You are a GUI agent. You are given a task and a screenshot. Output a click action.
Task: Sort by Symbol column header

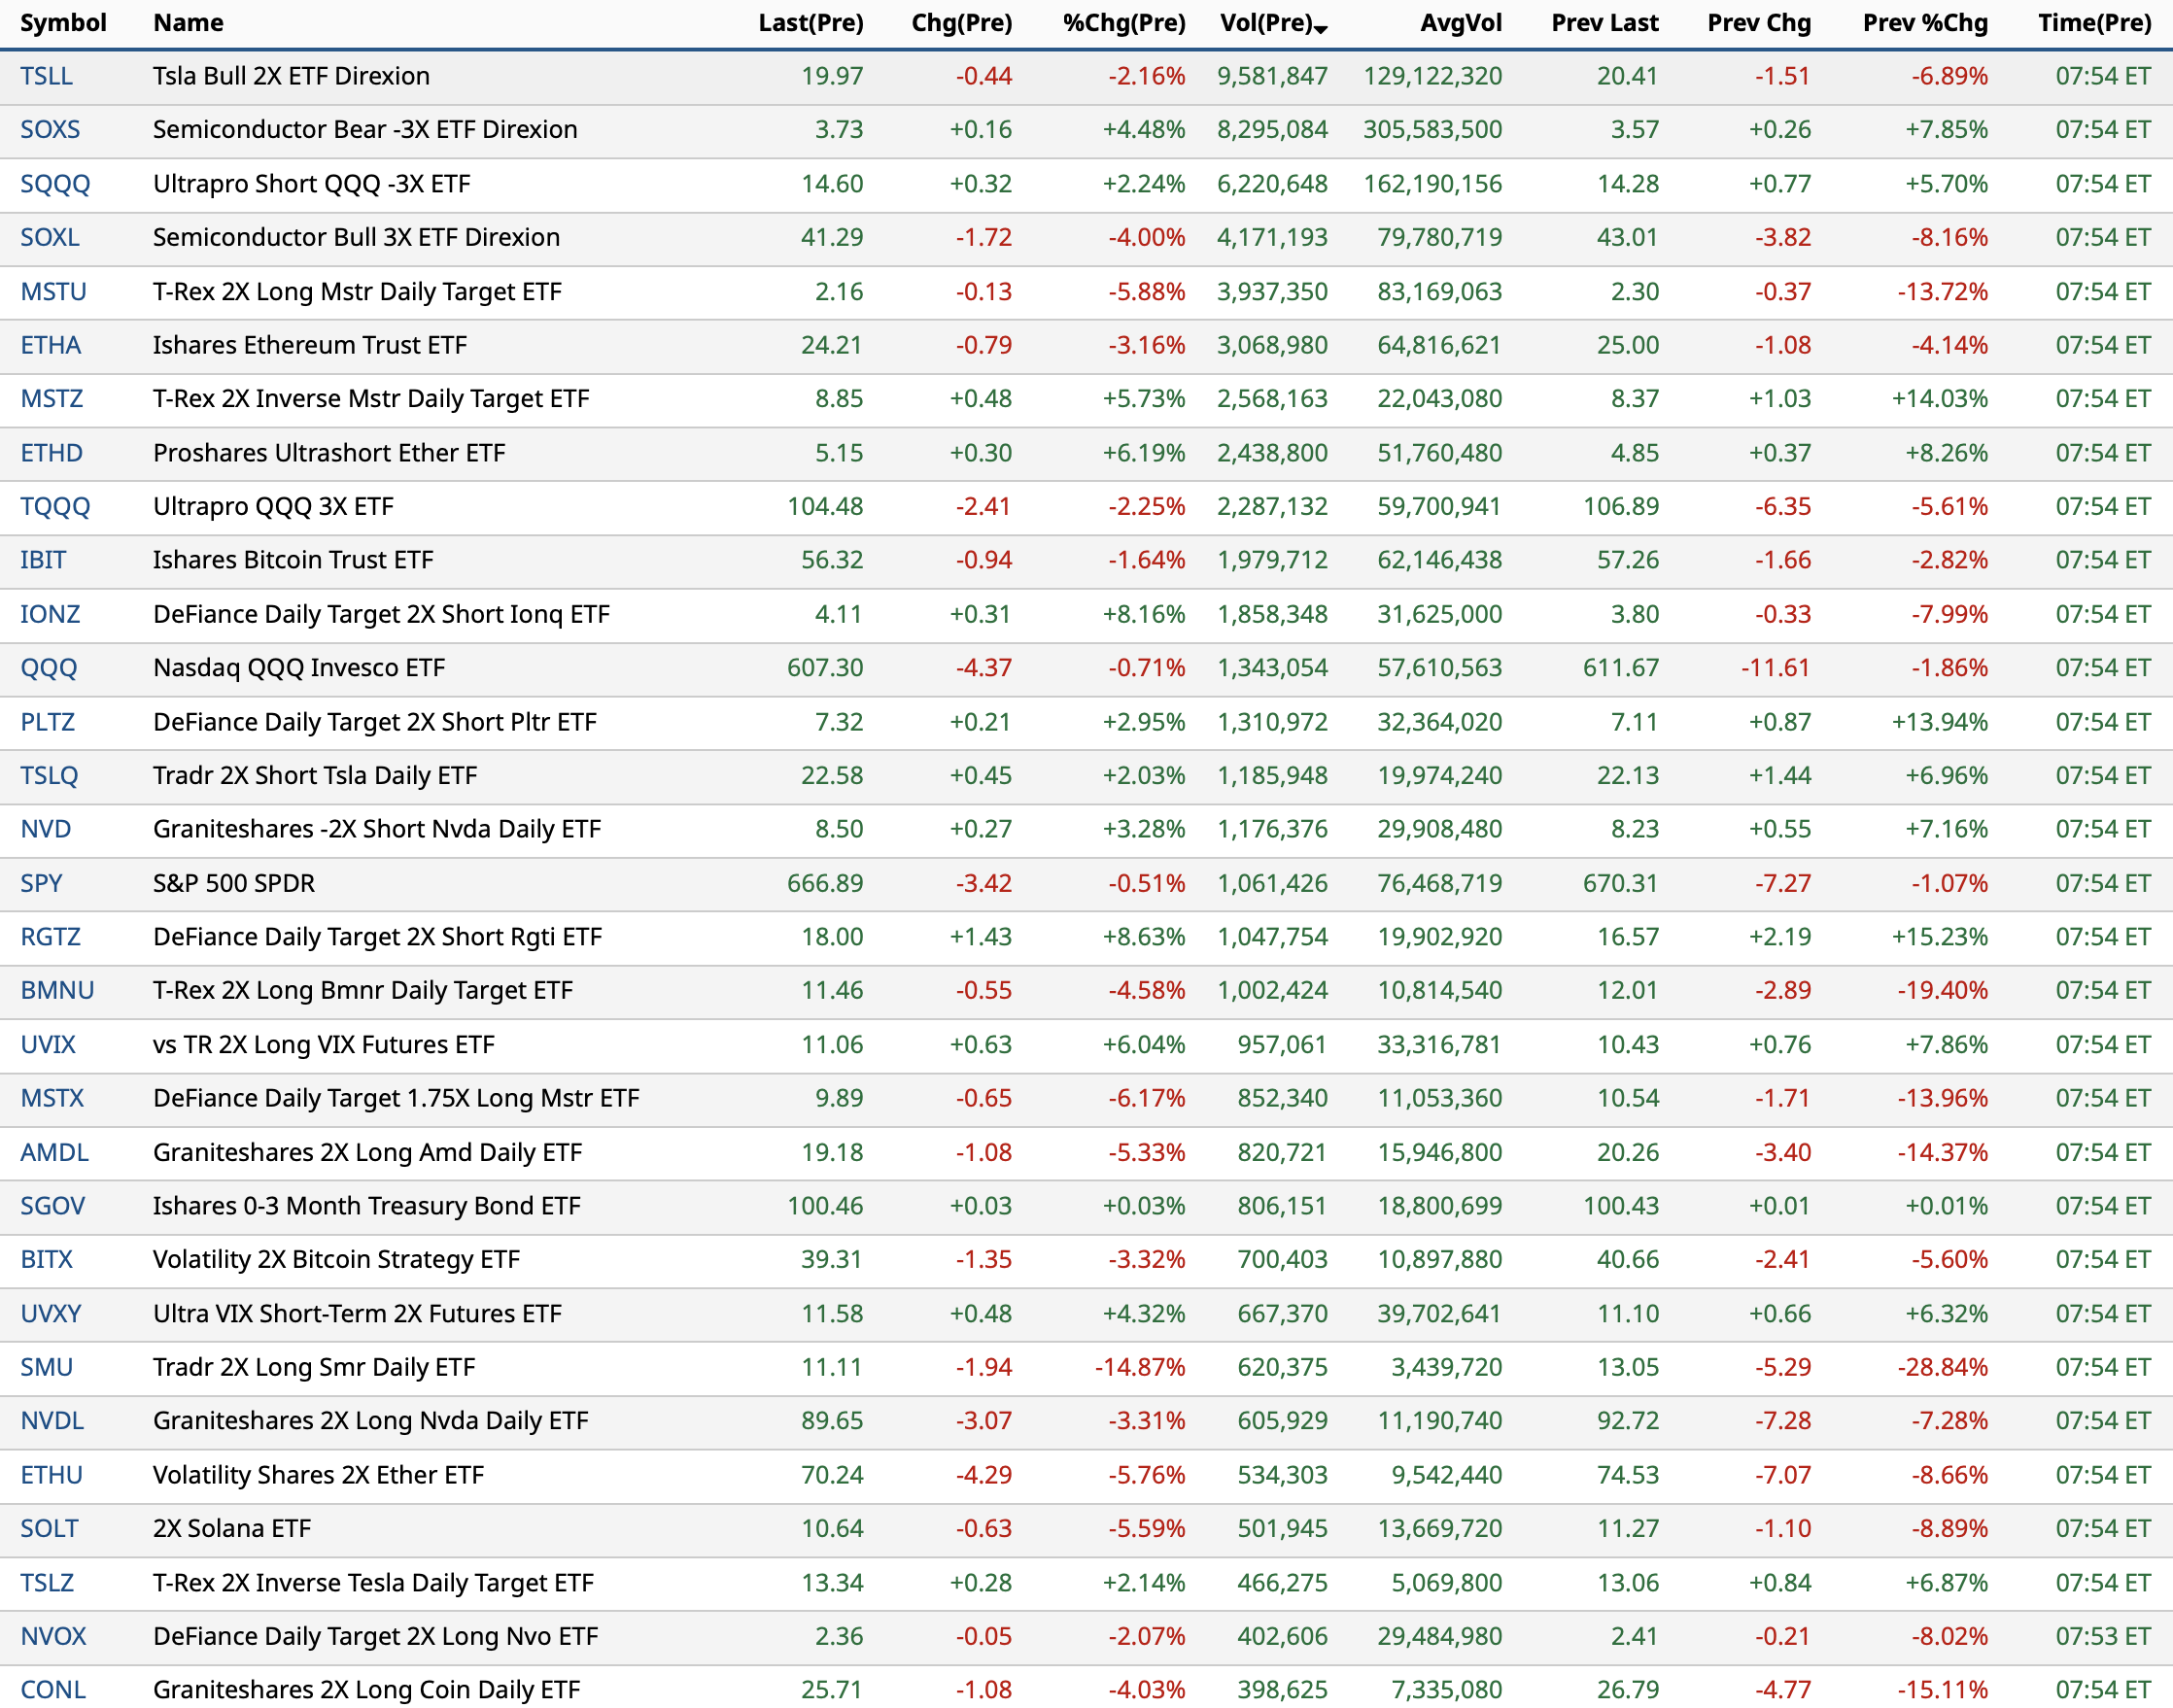coord(63,23)
